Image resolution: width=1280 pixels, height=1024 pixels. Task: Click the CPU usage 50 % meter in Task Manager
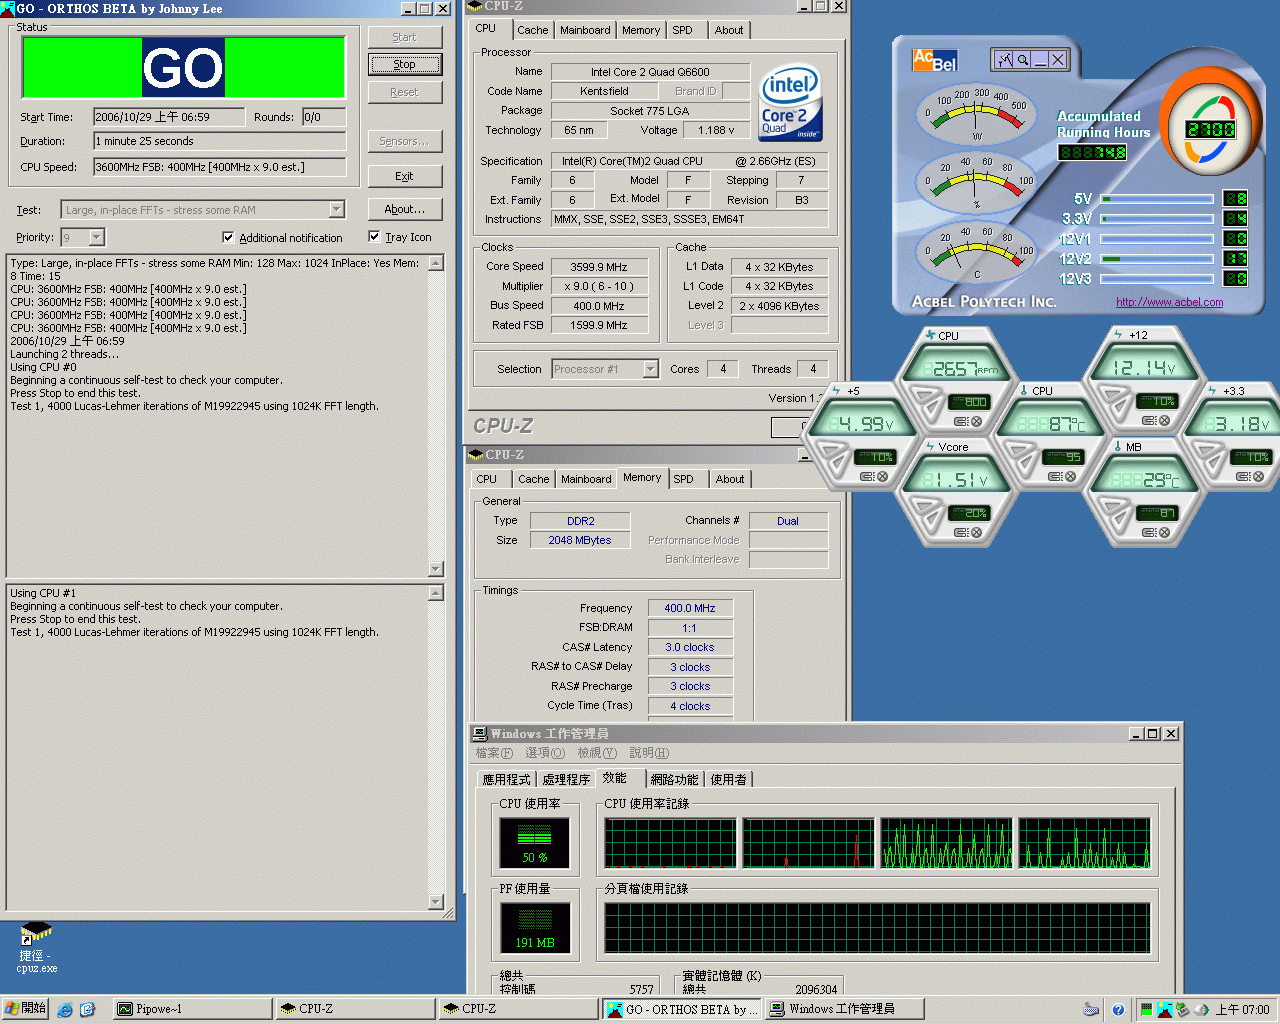coord(534,843)
